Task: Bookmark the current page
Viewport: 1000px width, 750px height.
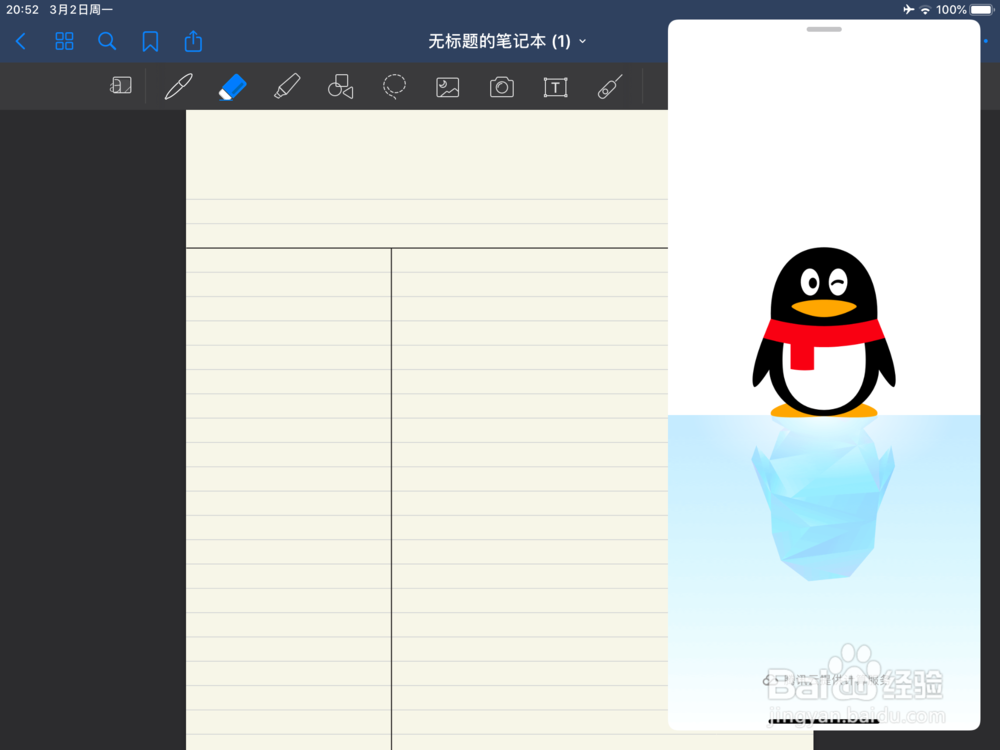Action: pyautogui.click(x=150, y=41)
